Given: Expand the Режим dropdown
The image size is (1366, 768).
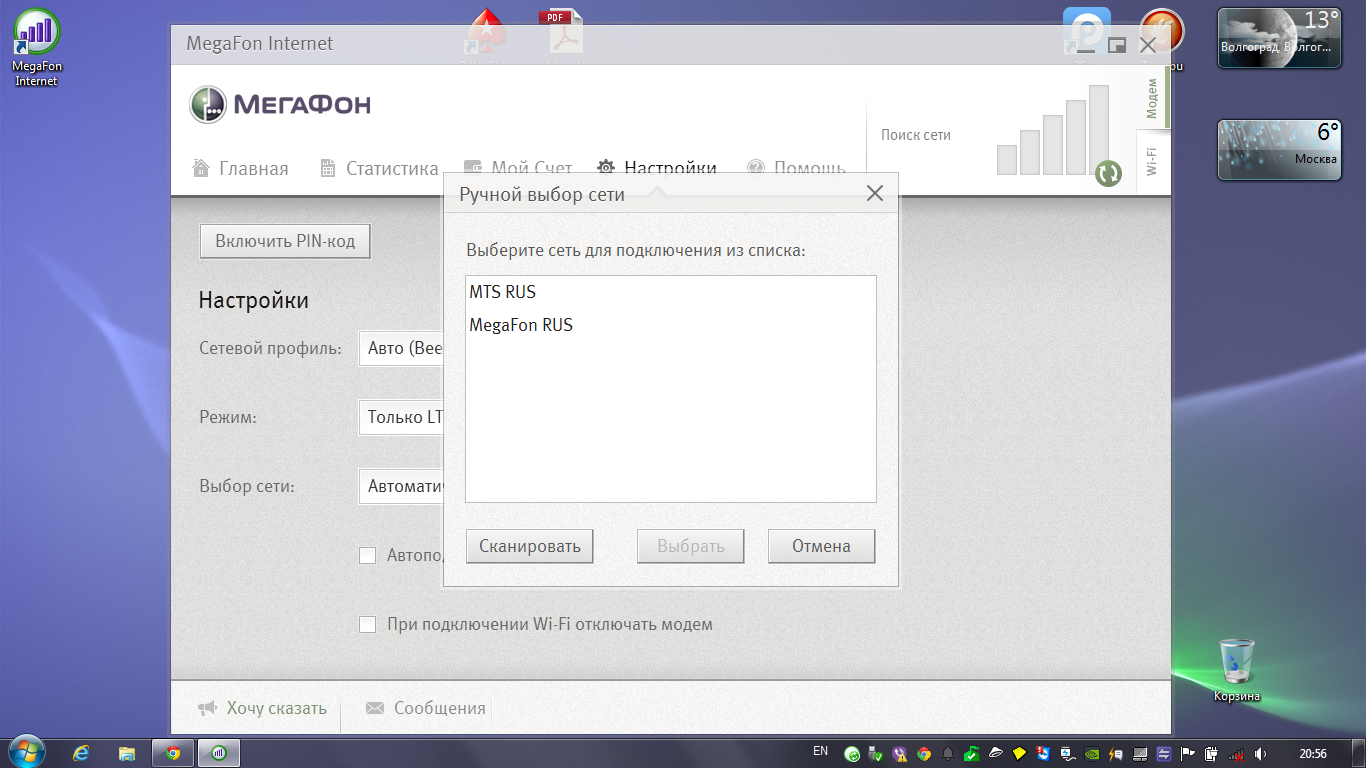Looking at the screenshot, I should click(401, 417).
